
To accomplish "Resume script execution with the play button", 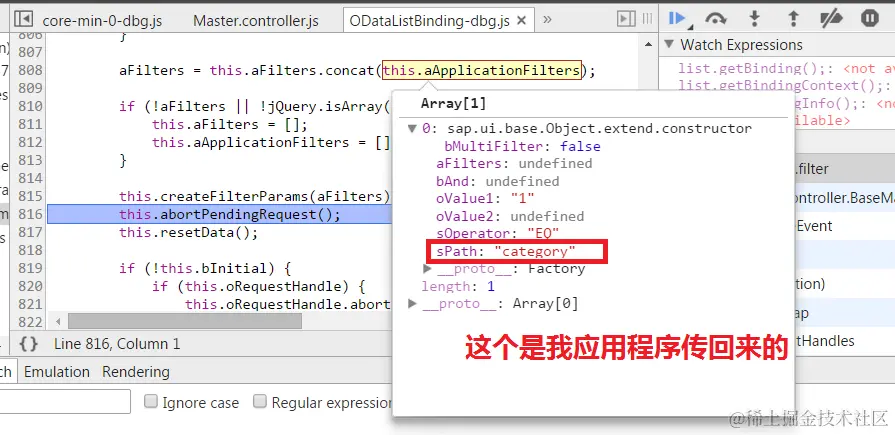I will pos(677,19).
